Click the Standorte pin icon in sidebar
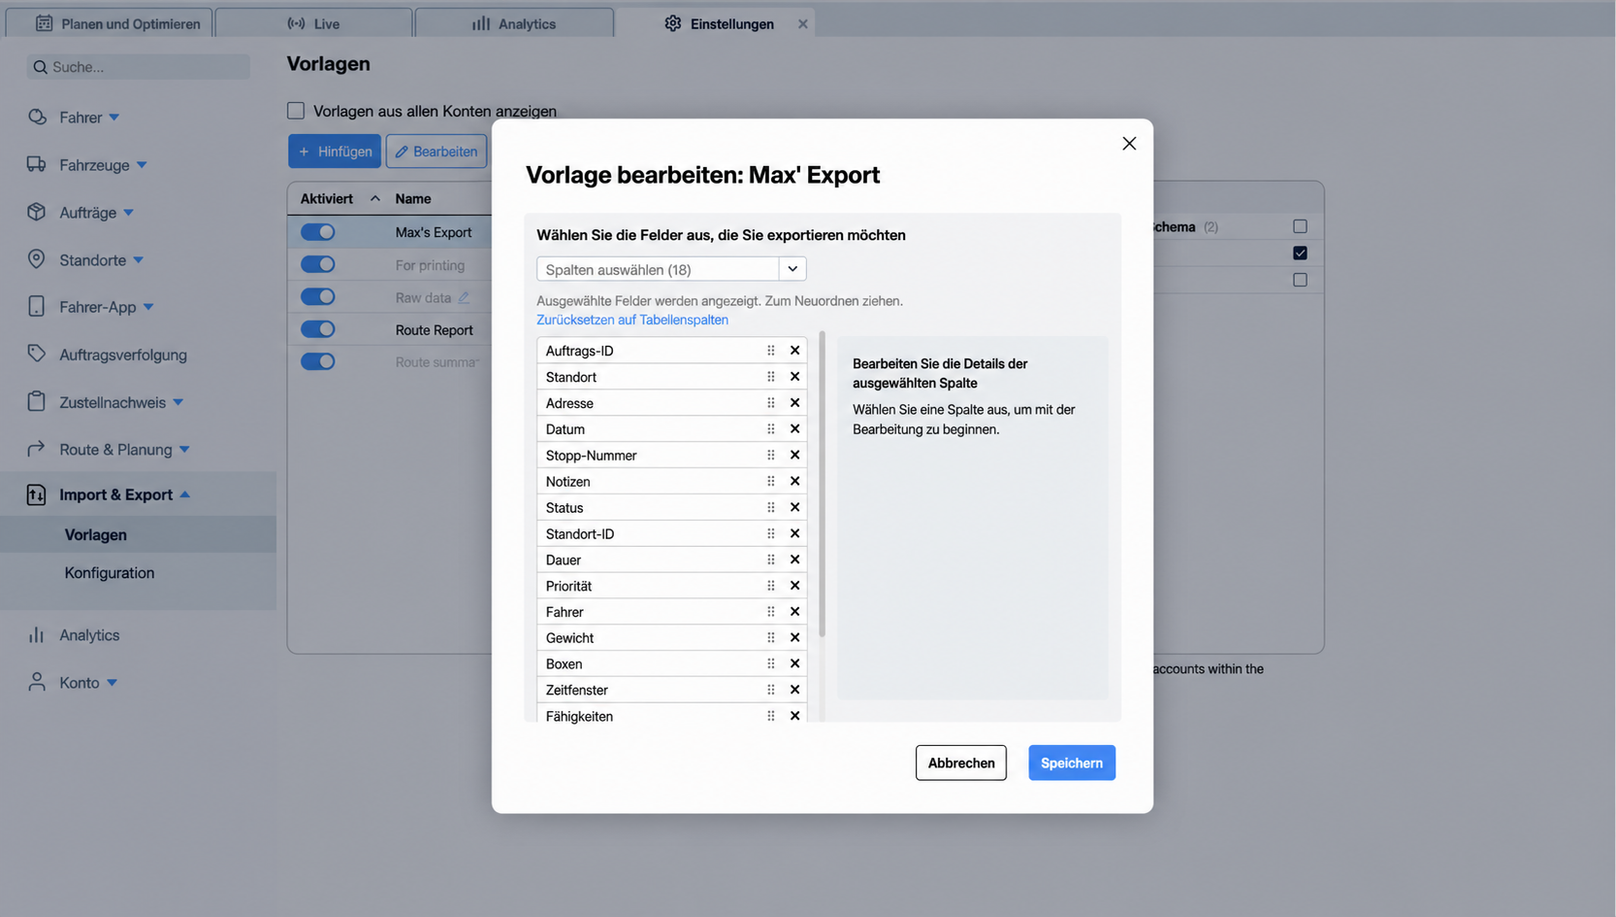Viewport: 1616px width, 917px height. coord(37,259)
